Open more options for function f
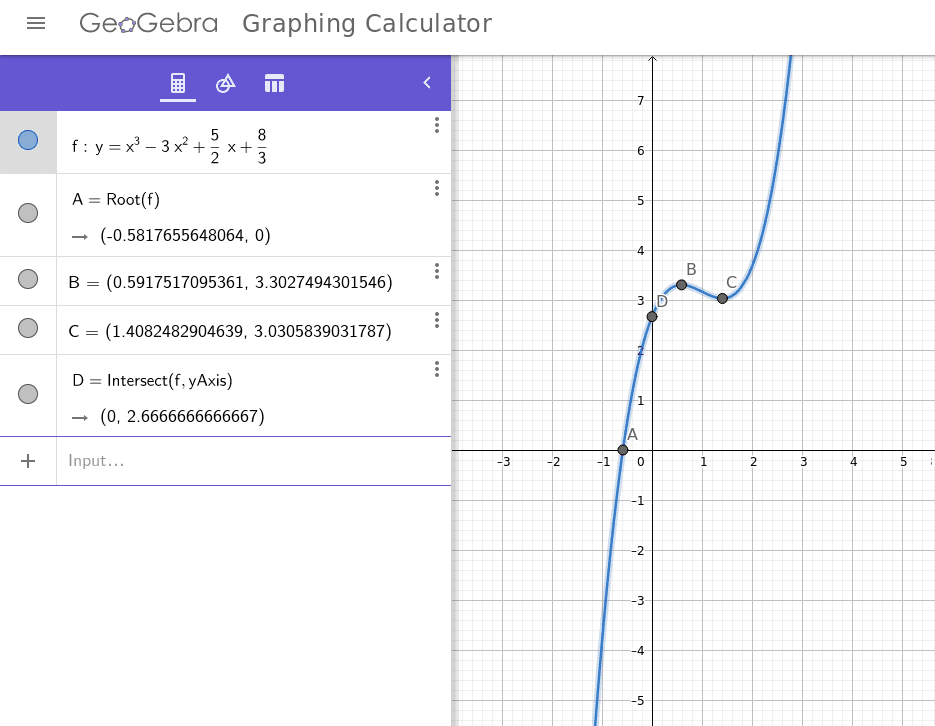 (x=436, y=125)
